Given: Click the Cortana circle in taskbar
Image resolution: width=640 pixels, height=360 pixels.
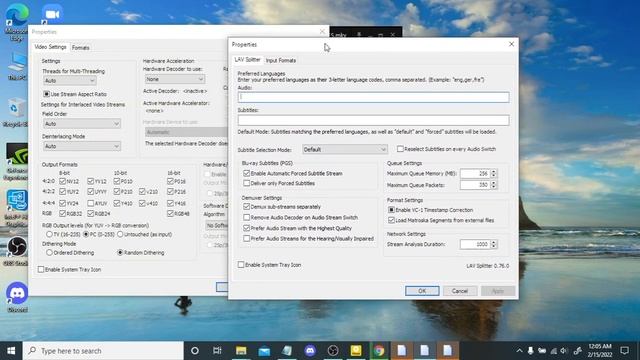Looking at the screenshot, I should (195, 351).
